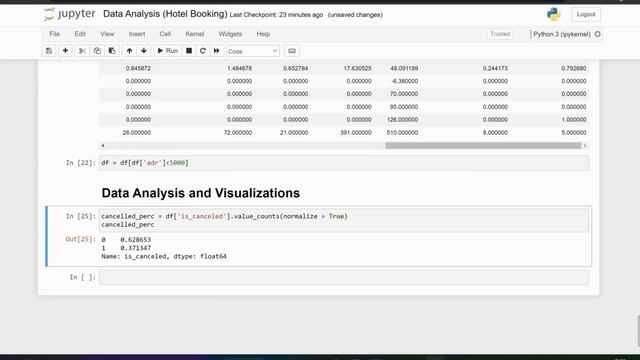Click table cell 391.000000
The width and height of the screenshot is (640, 360).
356,133
